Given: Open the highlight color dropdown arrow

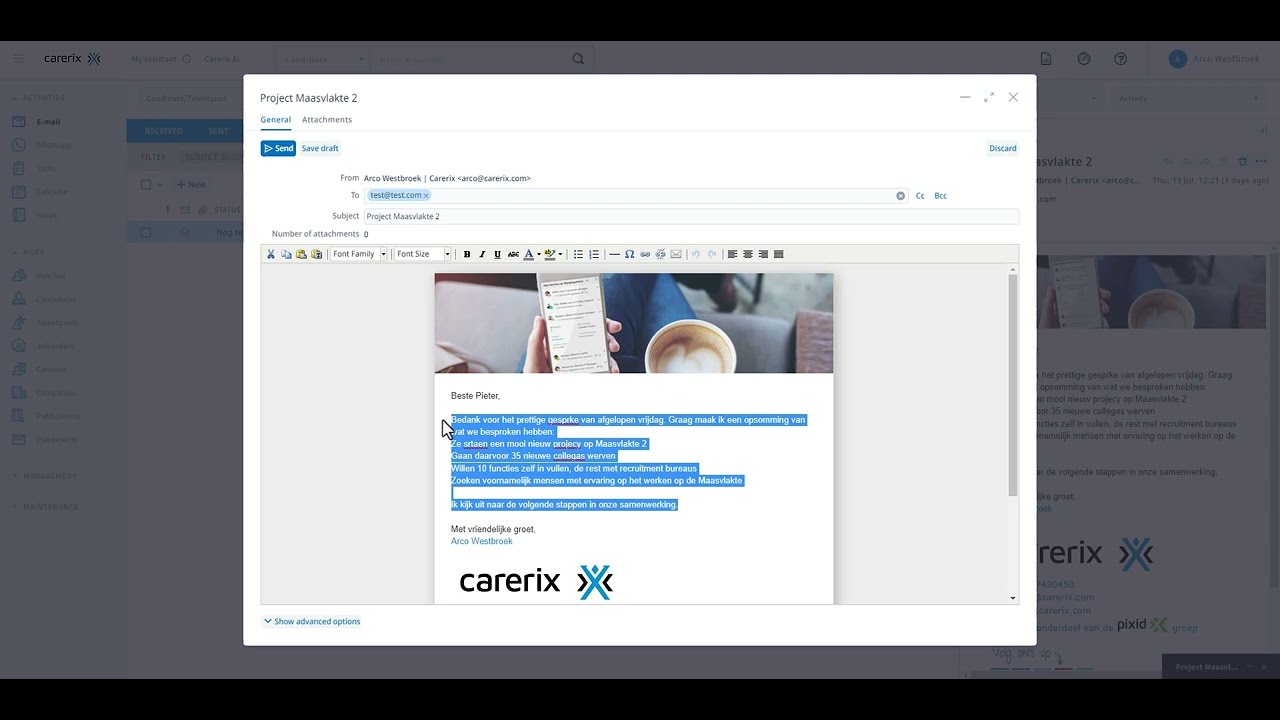Looking at the screenshot, I should click(x=560, y=254).
